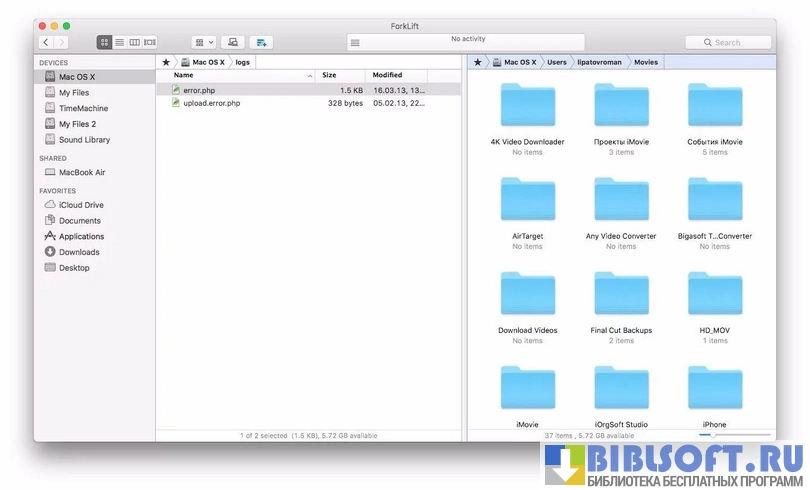Go to Users in right path bar

pyautogui.click(x=556, y=62)
